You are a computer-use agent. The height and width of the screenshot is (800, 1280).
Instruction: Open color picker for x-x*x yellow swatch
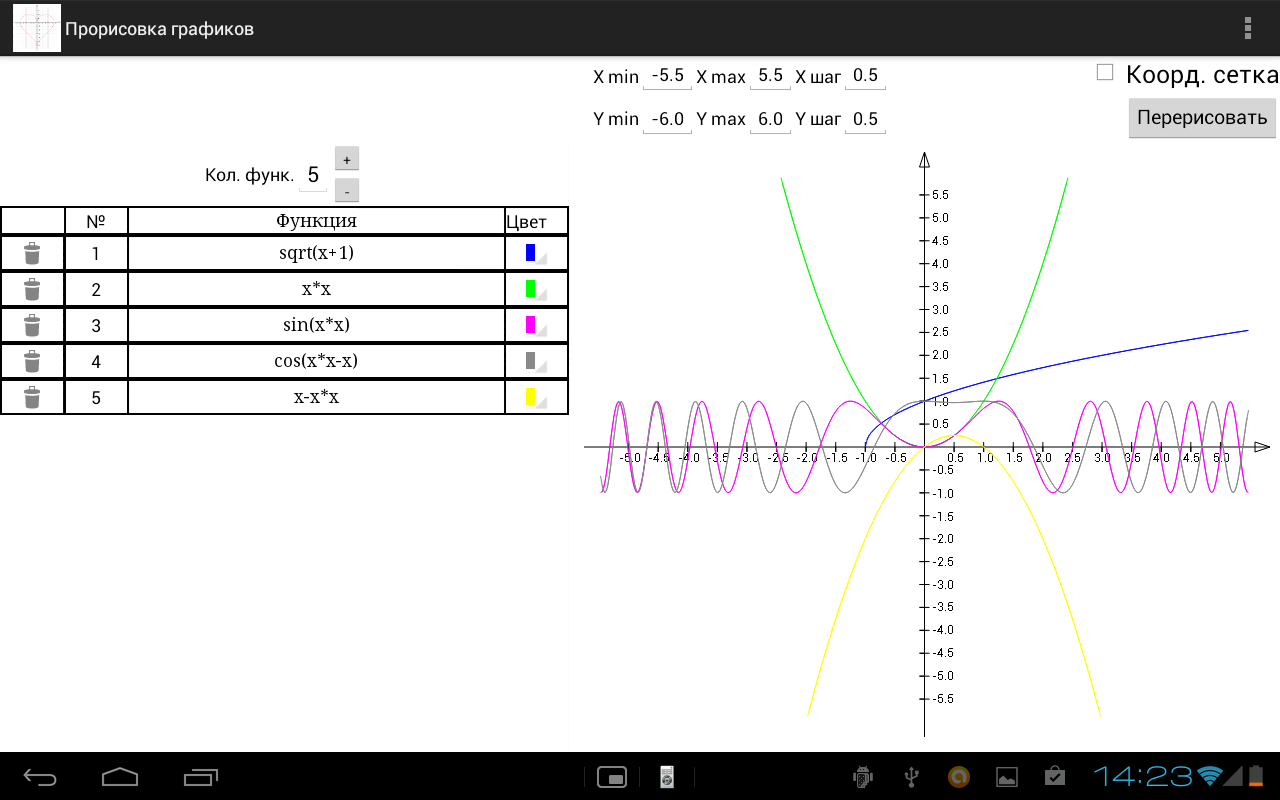coord(536,398)
